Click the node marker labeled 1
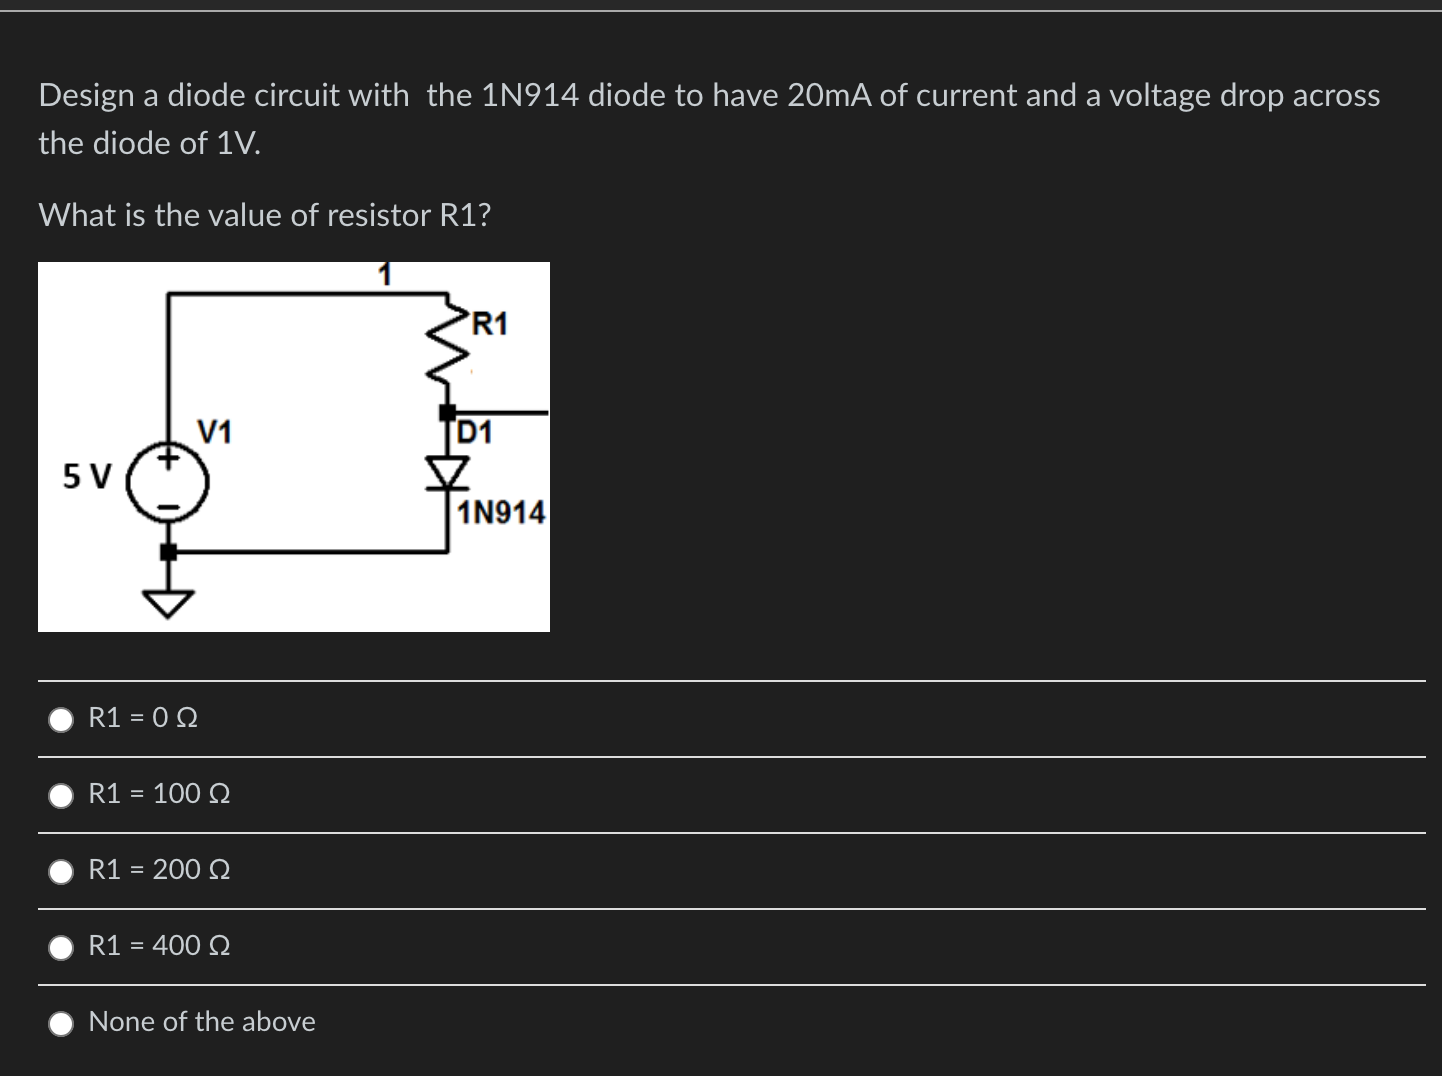 tap(384, 272)
